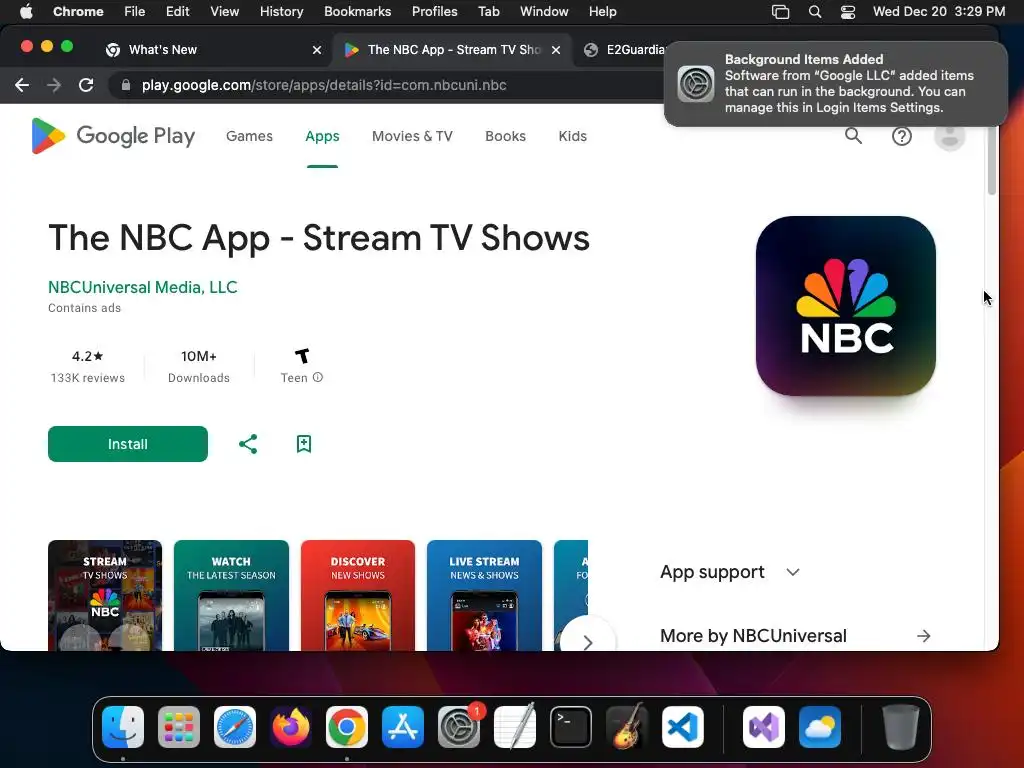Show next screenshots with carousel arrow

588,642
